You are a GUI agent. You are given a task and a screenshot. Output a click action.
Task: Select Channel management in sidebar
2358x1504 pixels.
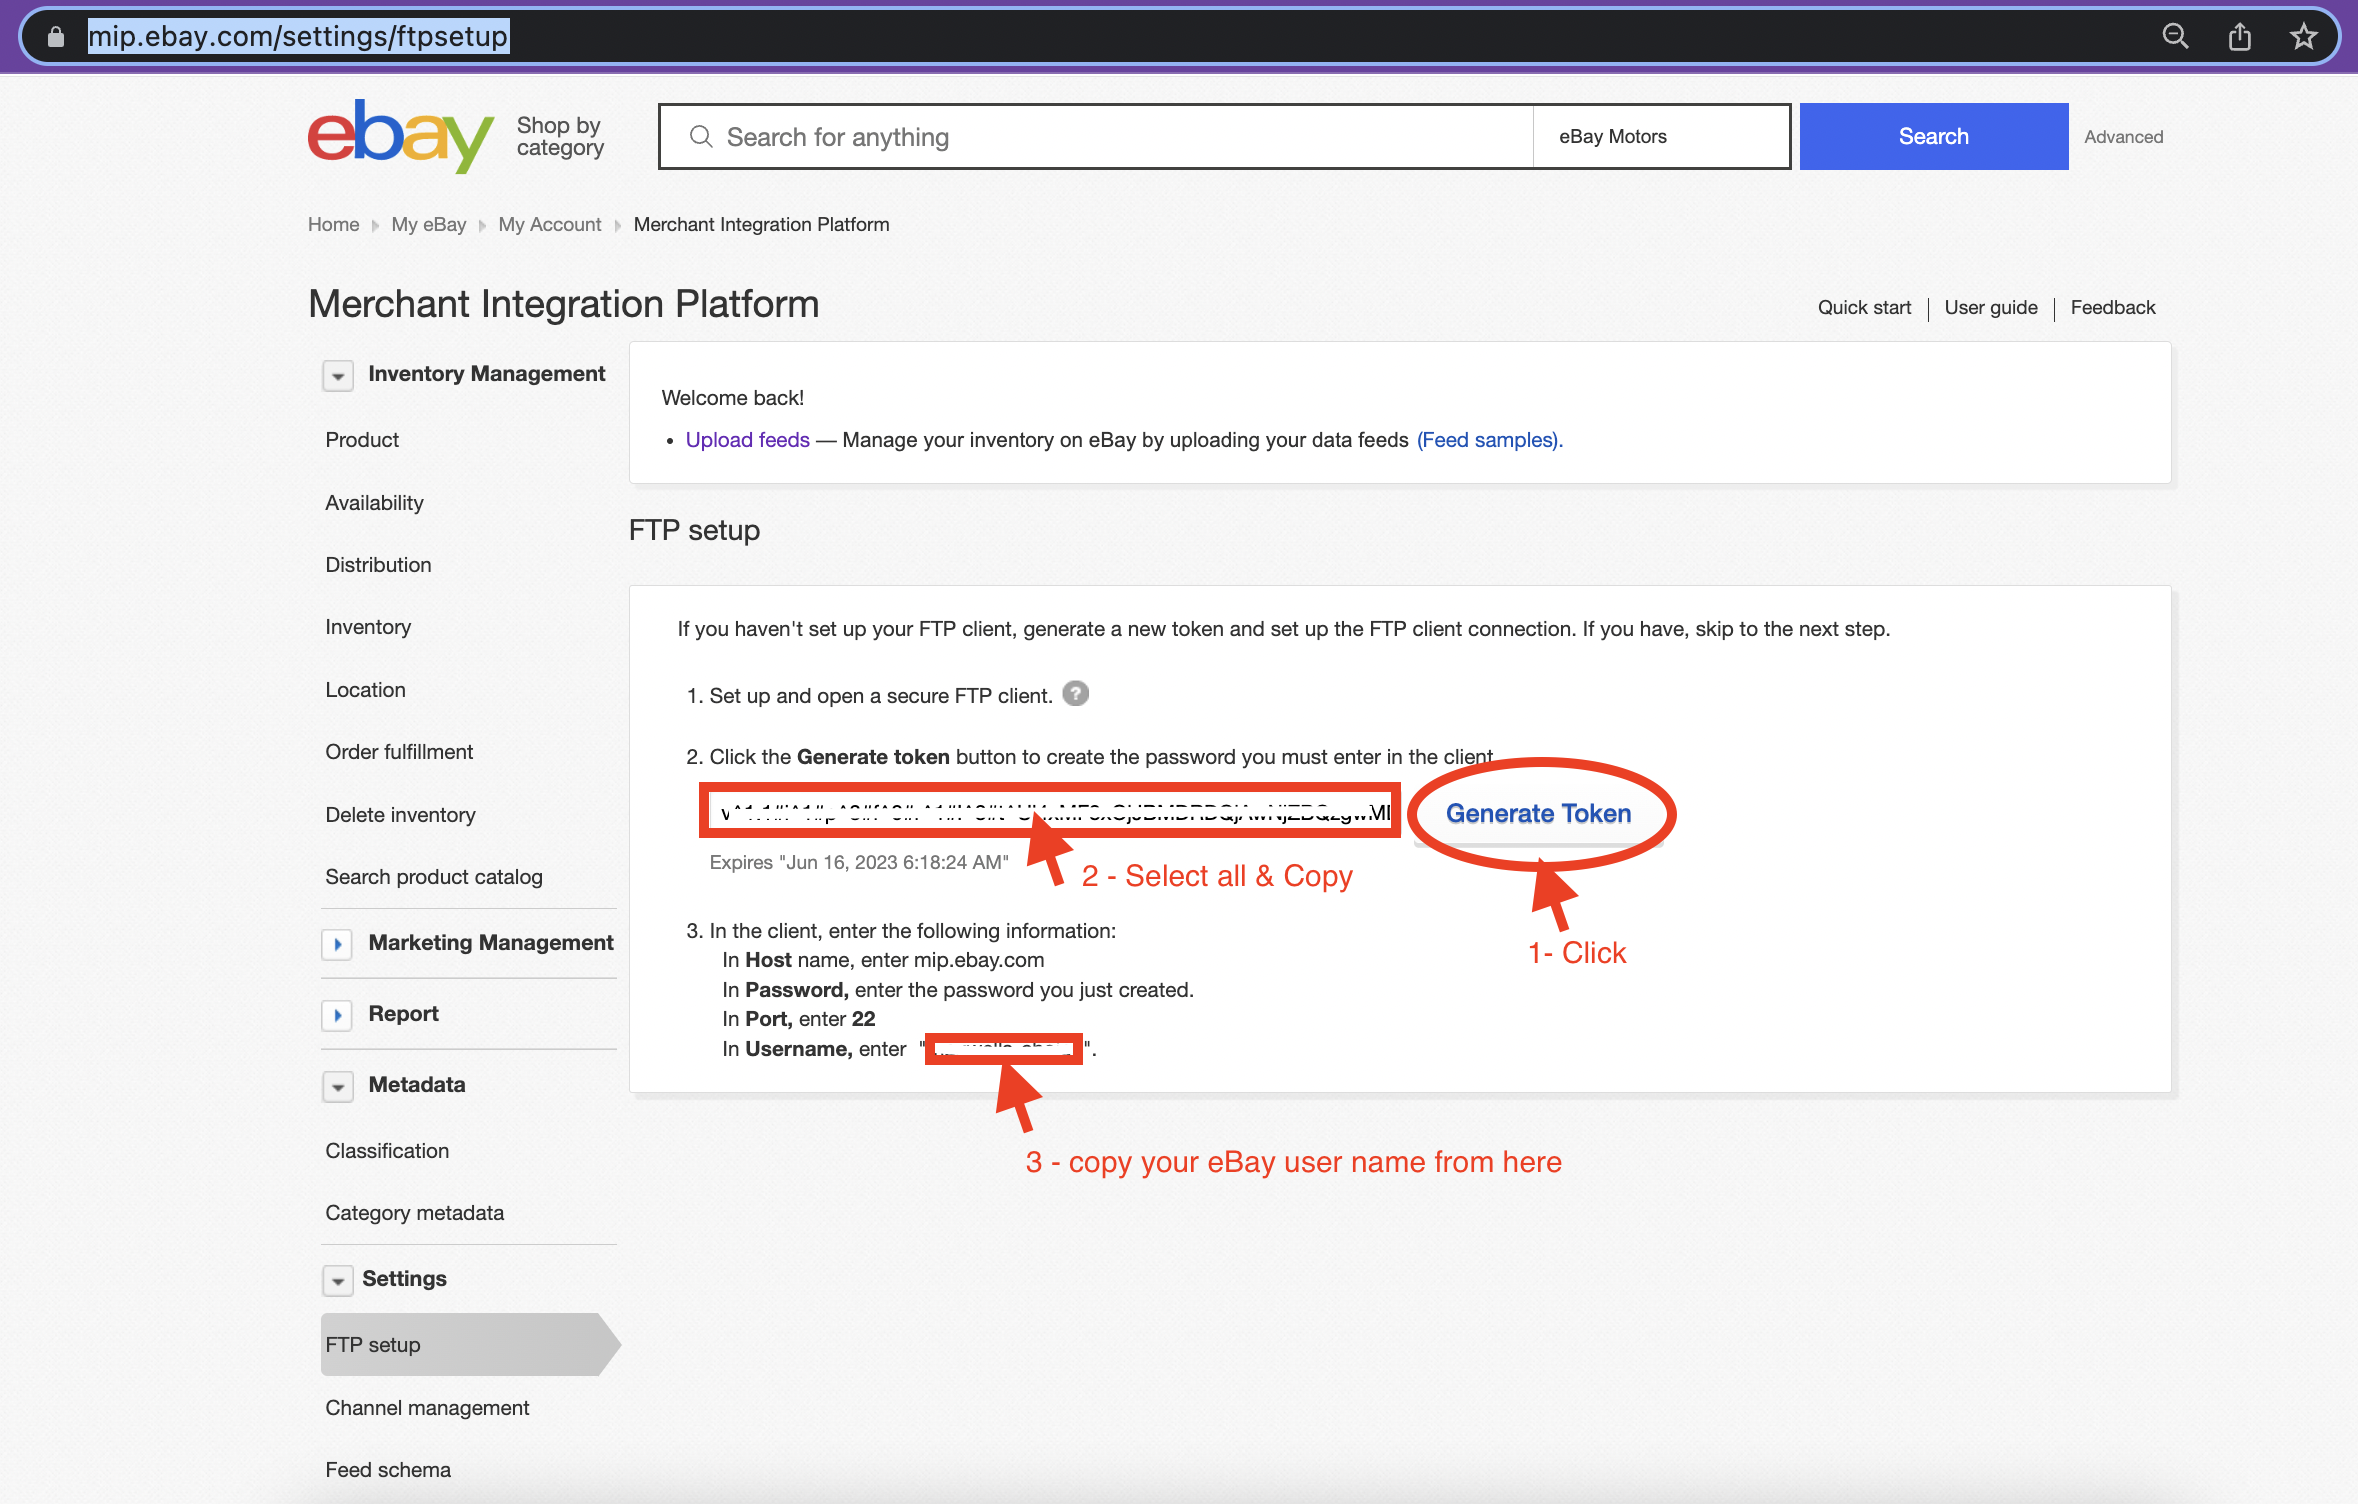click(427, 1407)
